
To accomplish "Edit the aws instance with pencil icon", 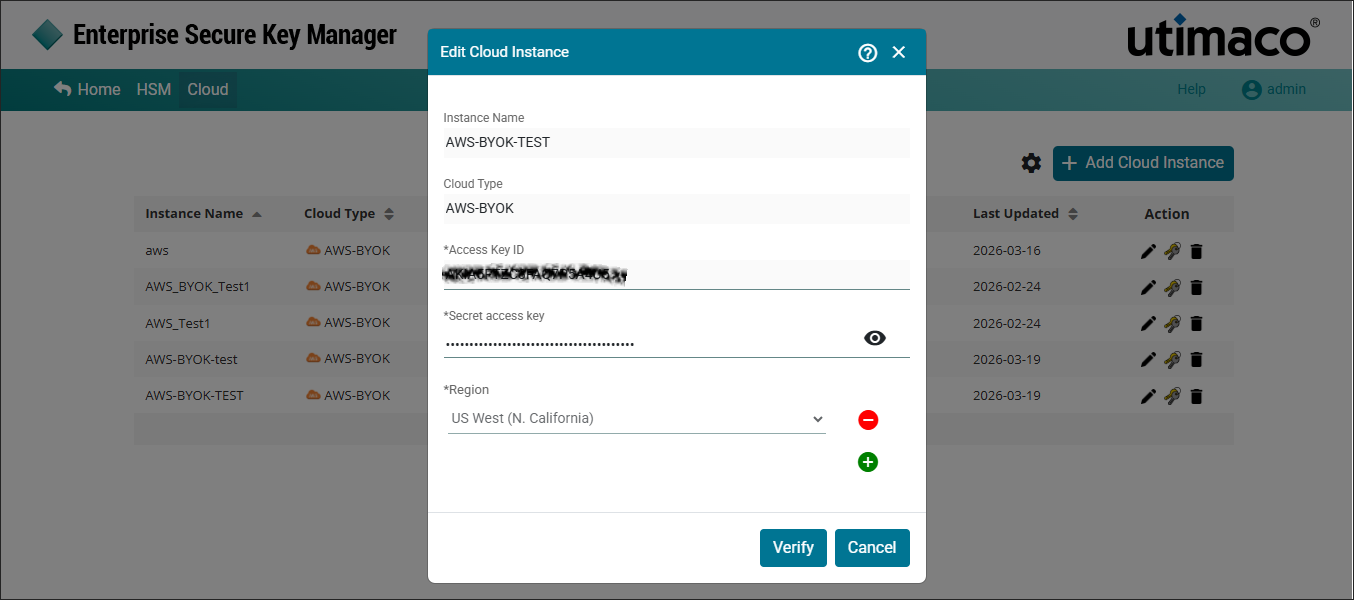I will [x=1148, y=251].
